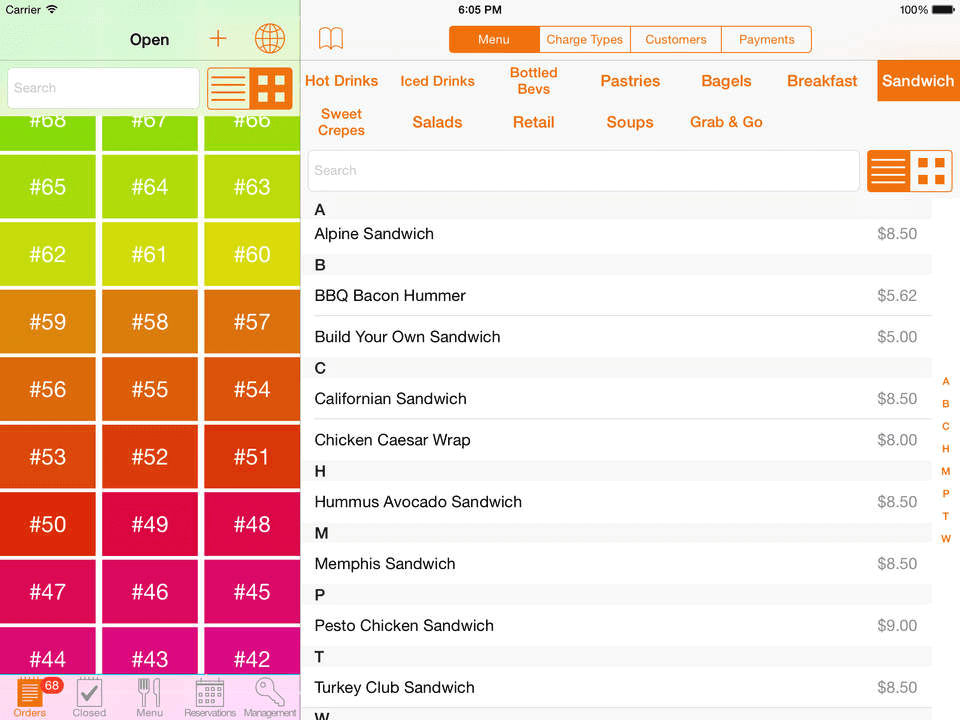960x720 pixels.
Task: Jump to index letter P
Action: coord(946,493)
